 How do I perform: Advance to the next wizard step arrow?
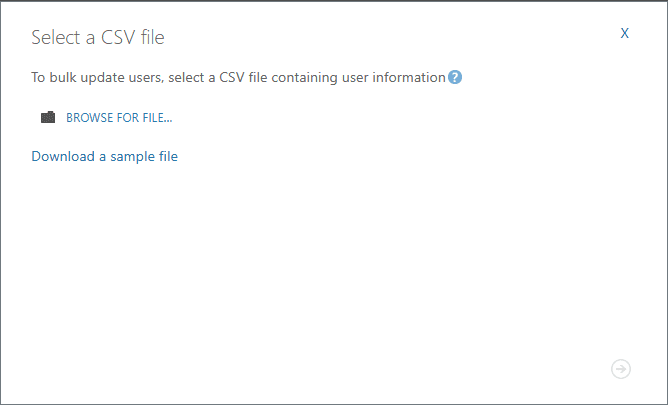coord(621,369)
